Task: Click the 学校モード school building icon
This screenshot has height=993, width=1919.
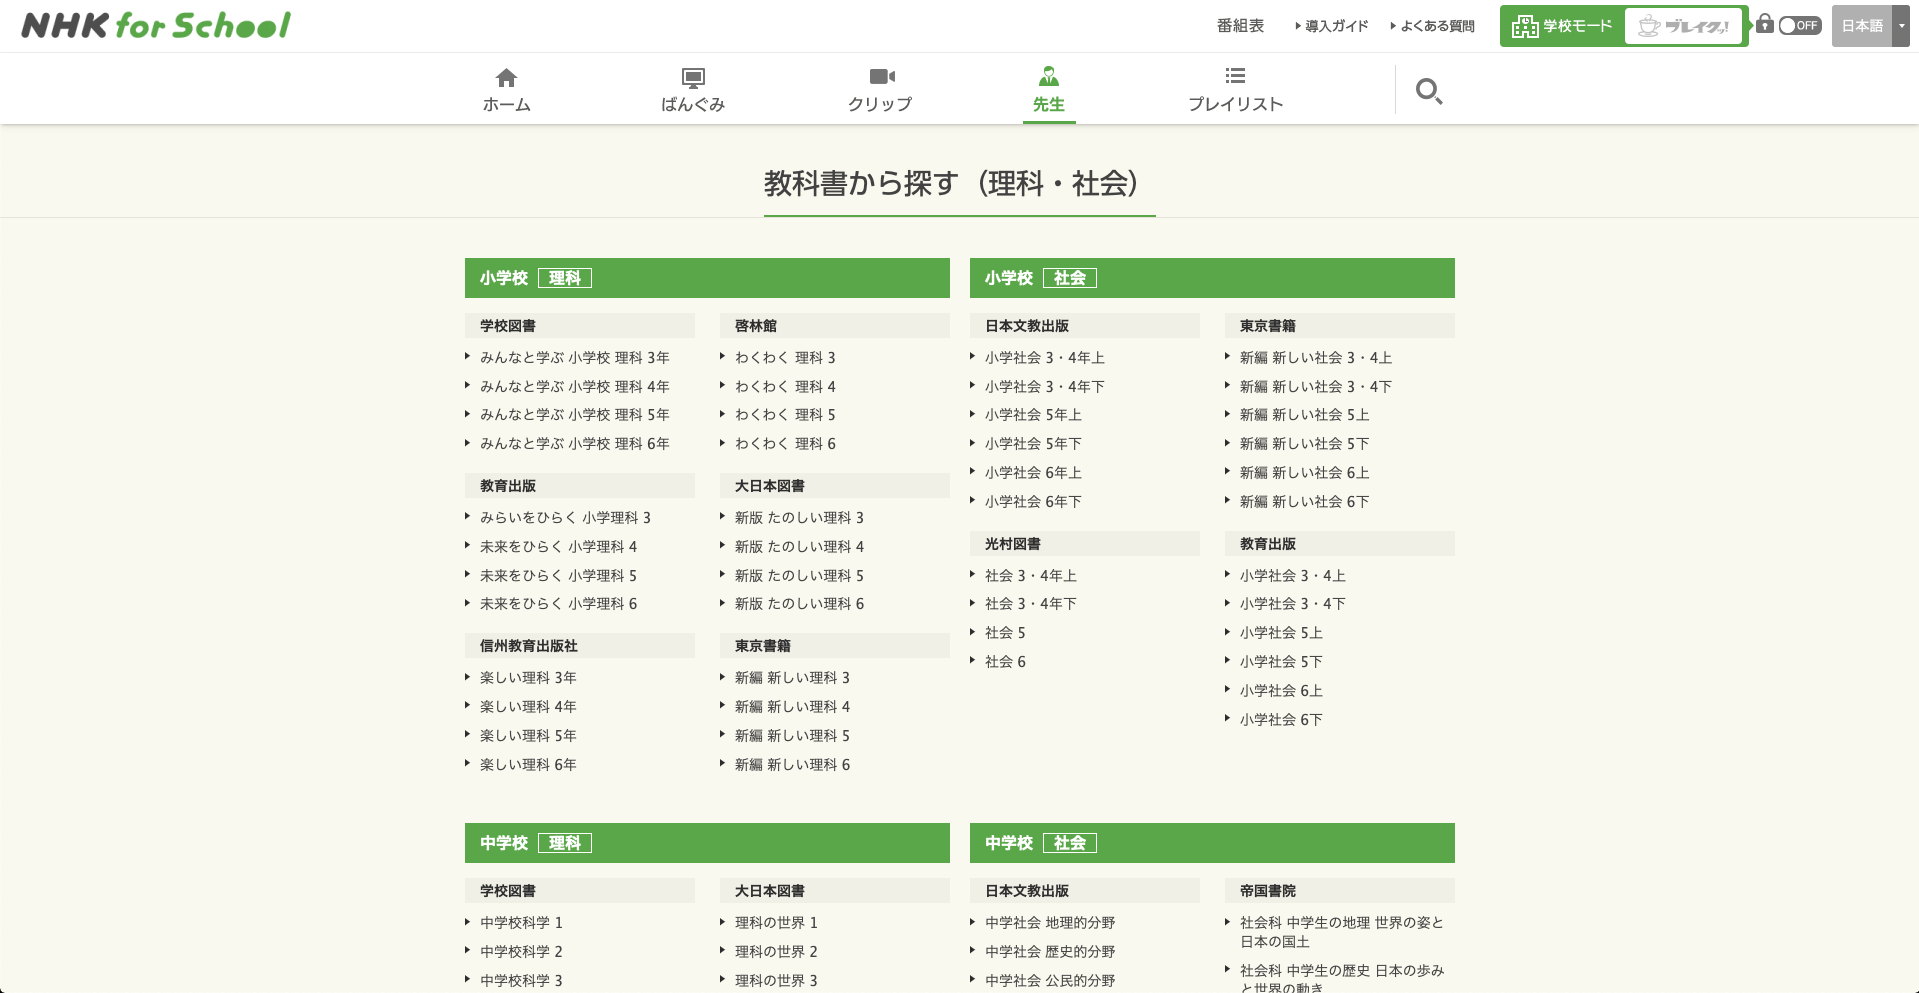Action: tap(1525, 26)
